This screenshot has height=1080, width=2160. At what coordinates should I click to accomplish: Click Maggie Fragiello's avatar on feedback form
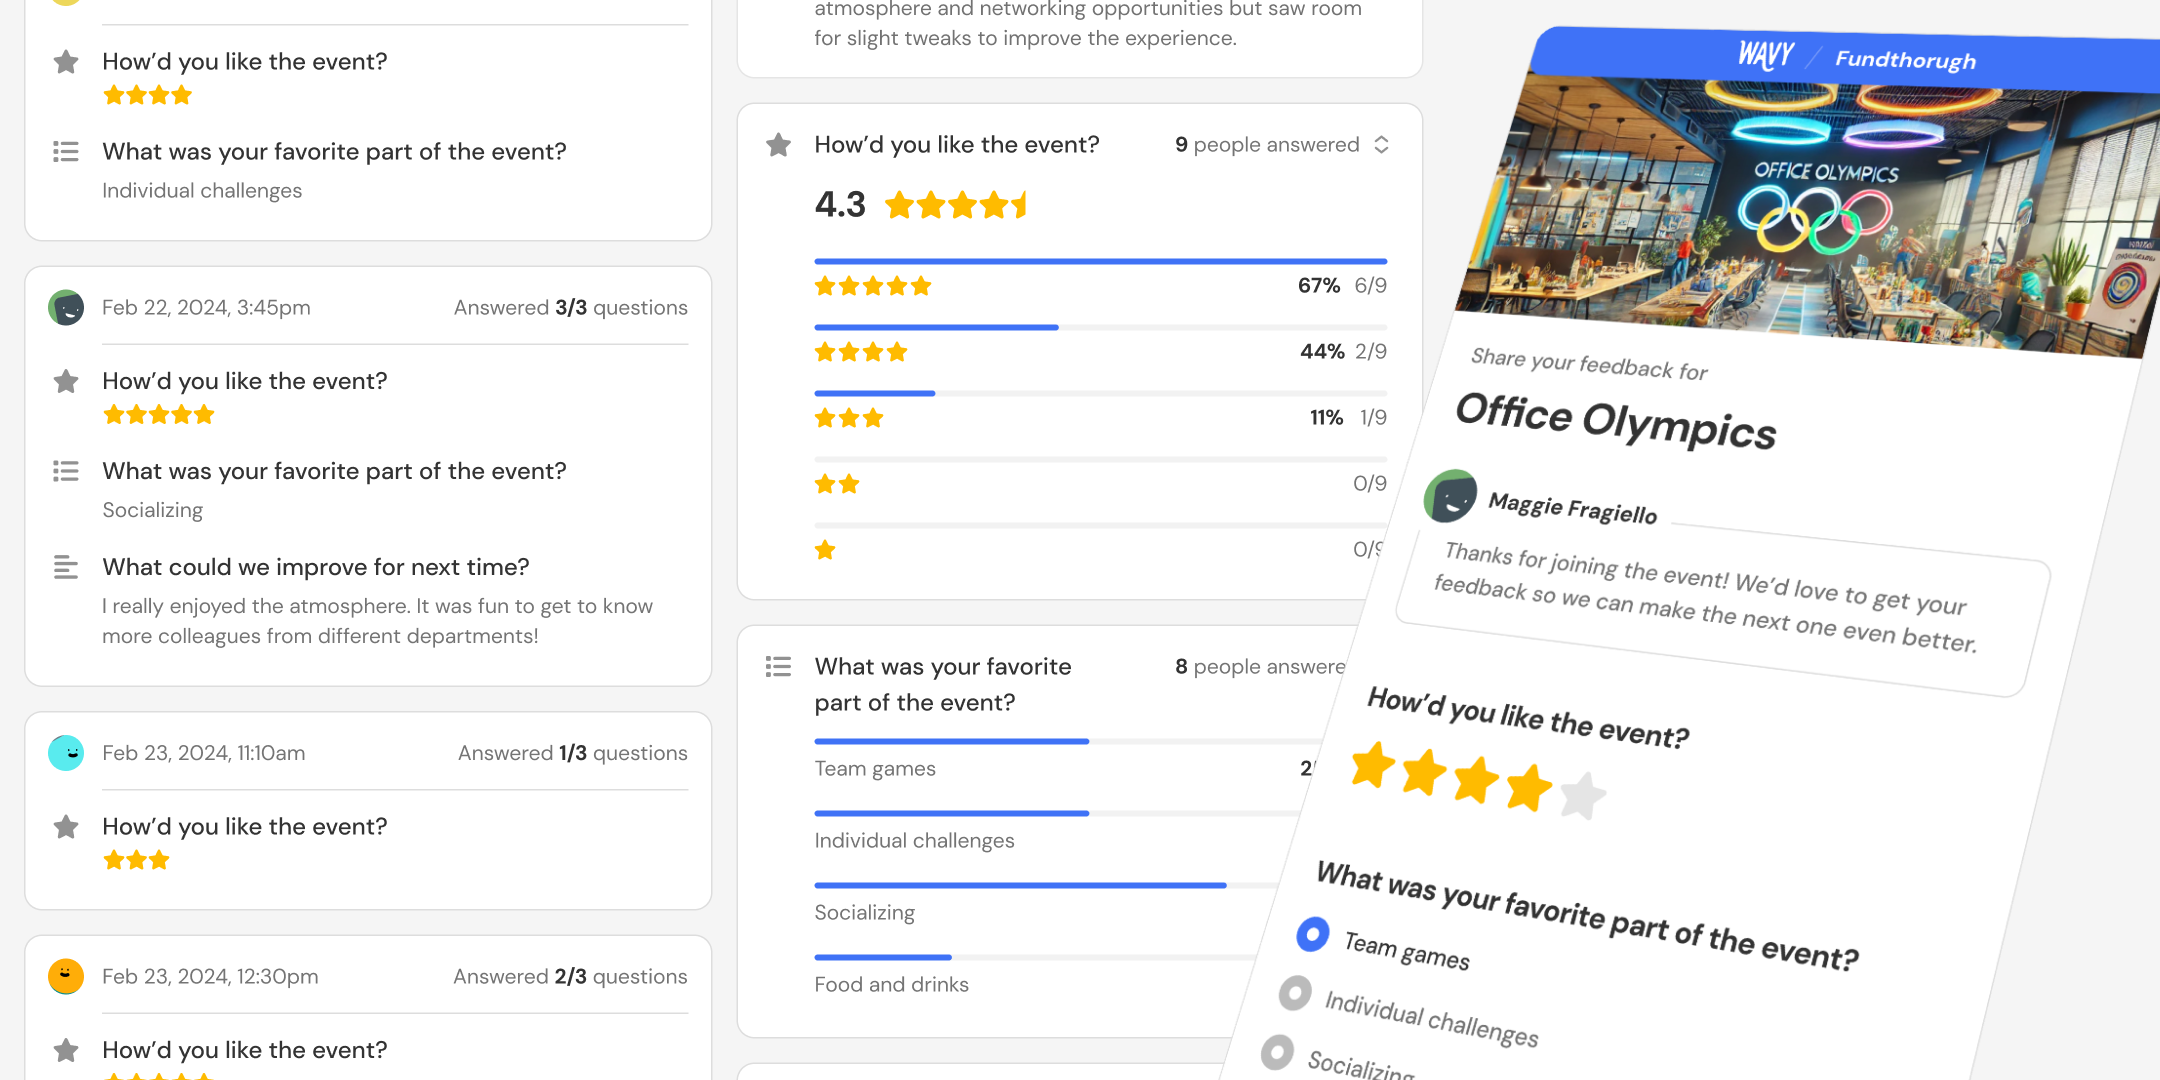pos(1451,496)
